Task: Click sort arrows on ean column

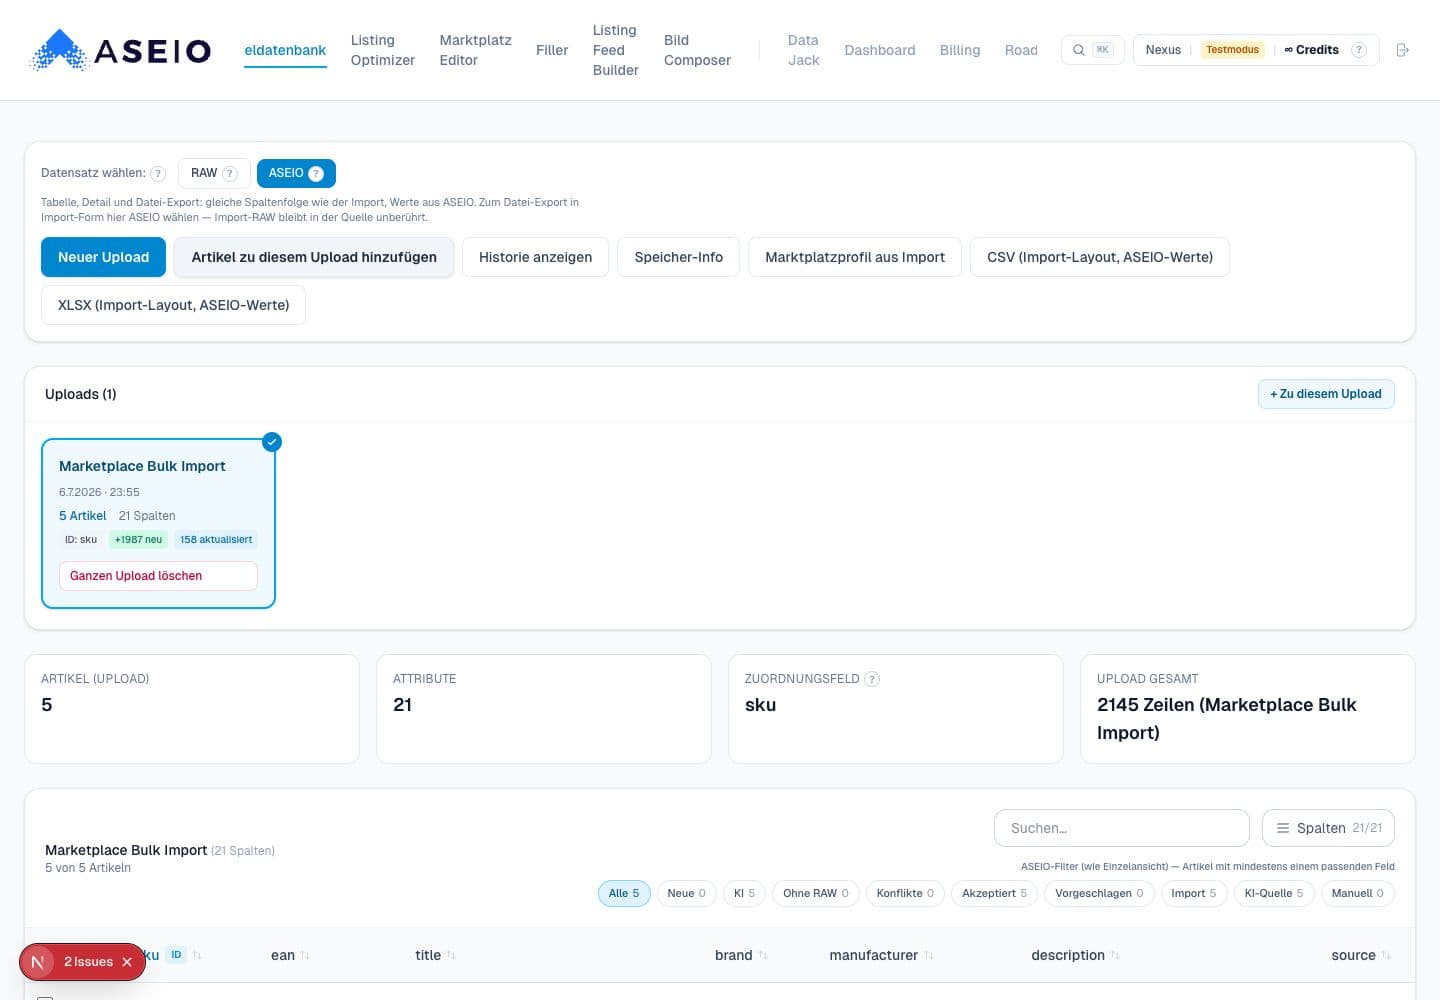Action: 305,956
